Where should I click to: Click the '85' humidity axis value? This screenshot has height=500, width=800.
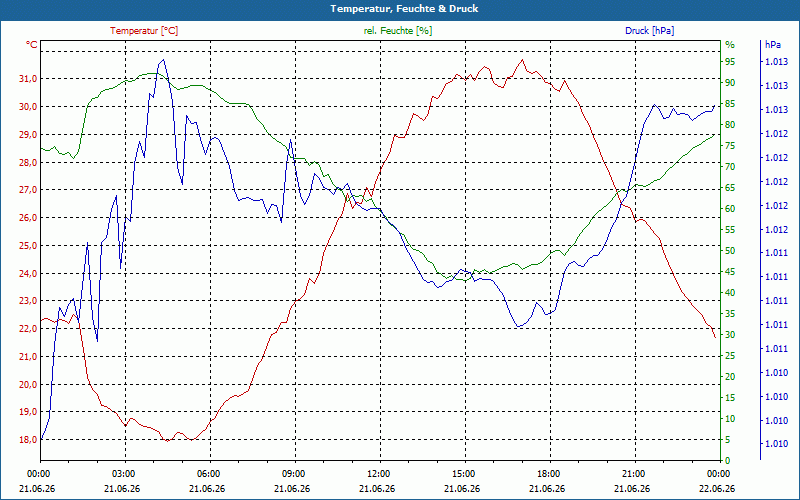point(730,104)
